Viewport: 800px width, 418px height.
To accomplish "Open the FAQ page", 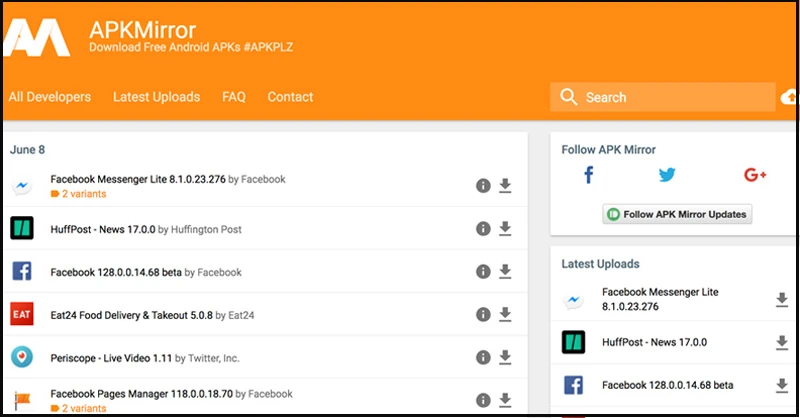I will [x=234, y=97].
